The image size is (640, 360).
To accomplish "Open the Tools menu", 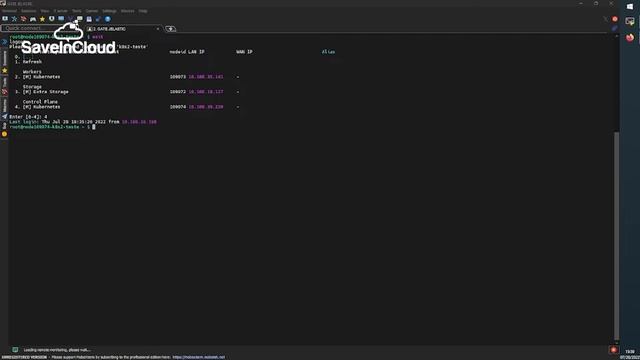I will pyautogui.click(x=77, y=11).
